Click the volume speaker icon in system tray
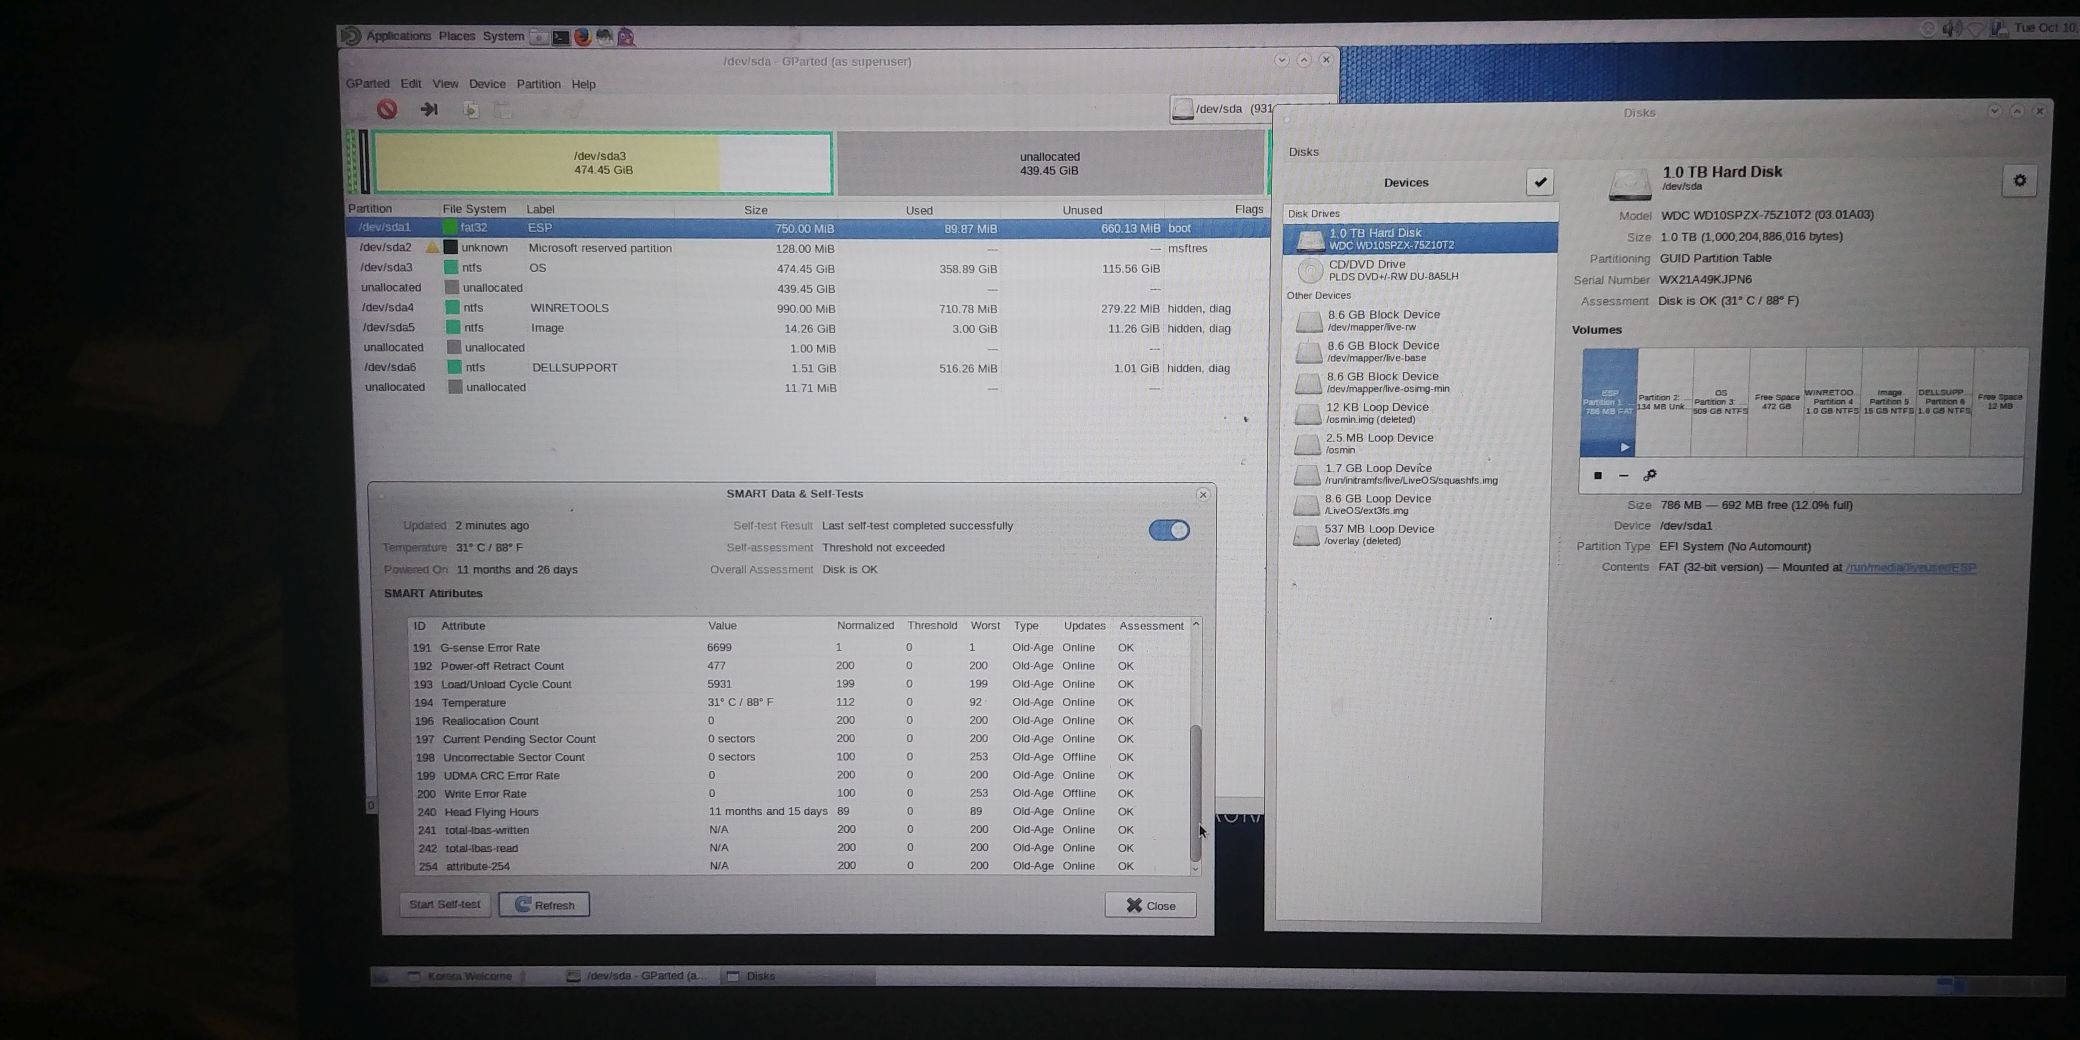 point(1951,28)
